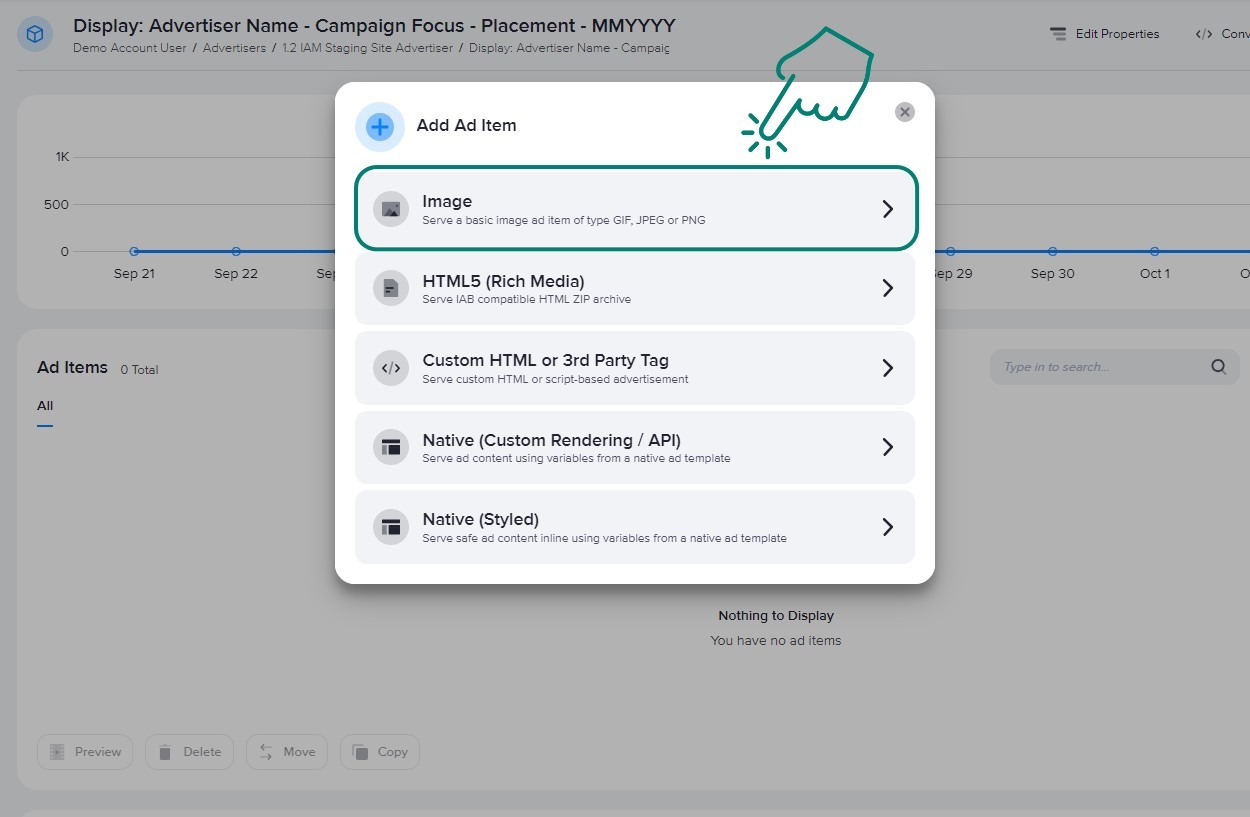Click the Sep 22 data point on chart

236,252
